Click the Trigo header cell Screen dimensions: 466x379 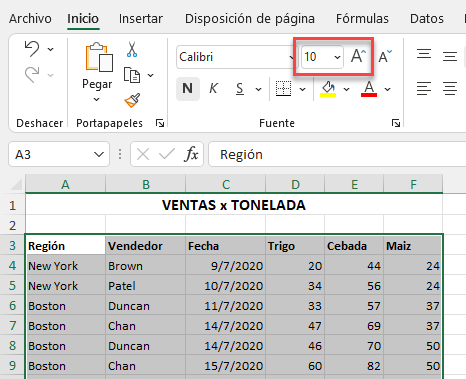tap(295, 246)
